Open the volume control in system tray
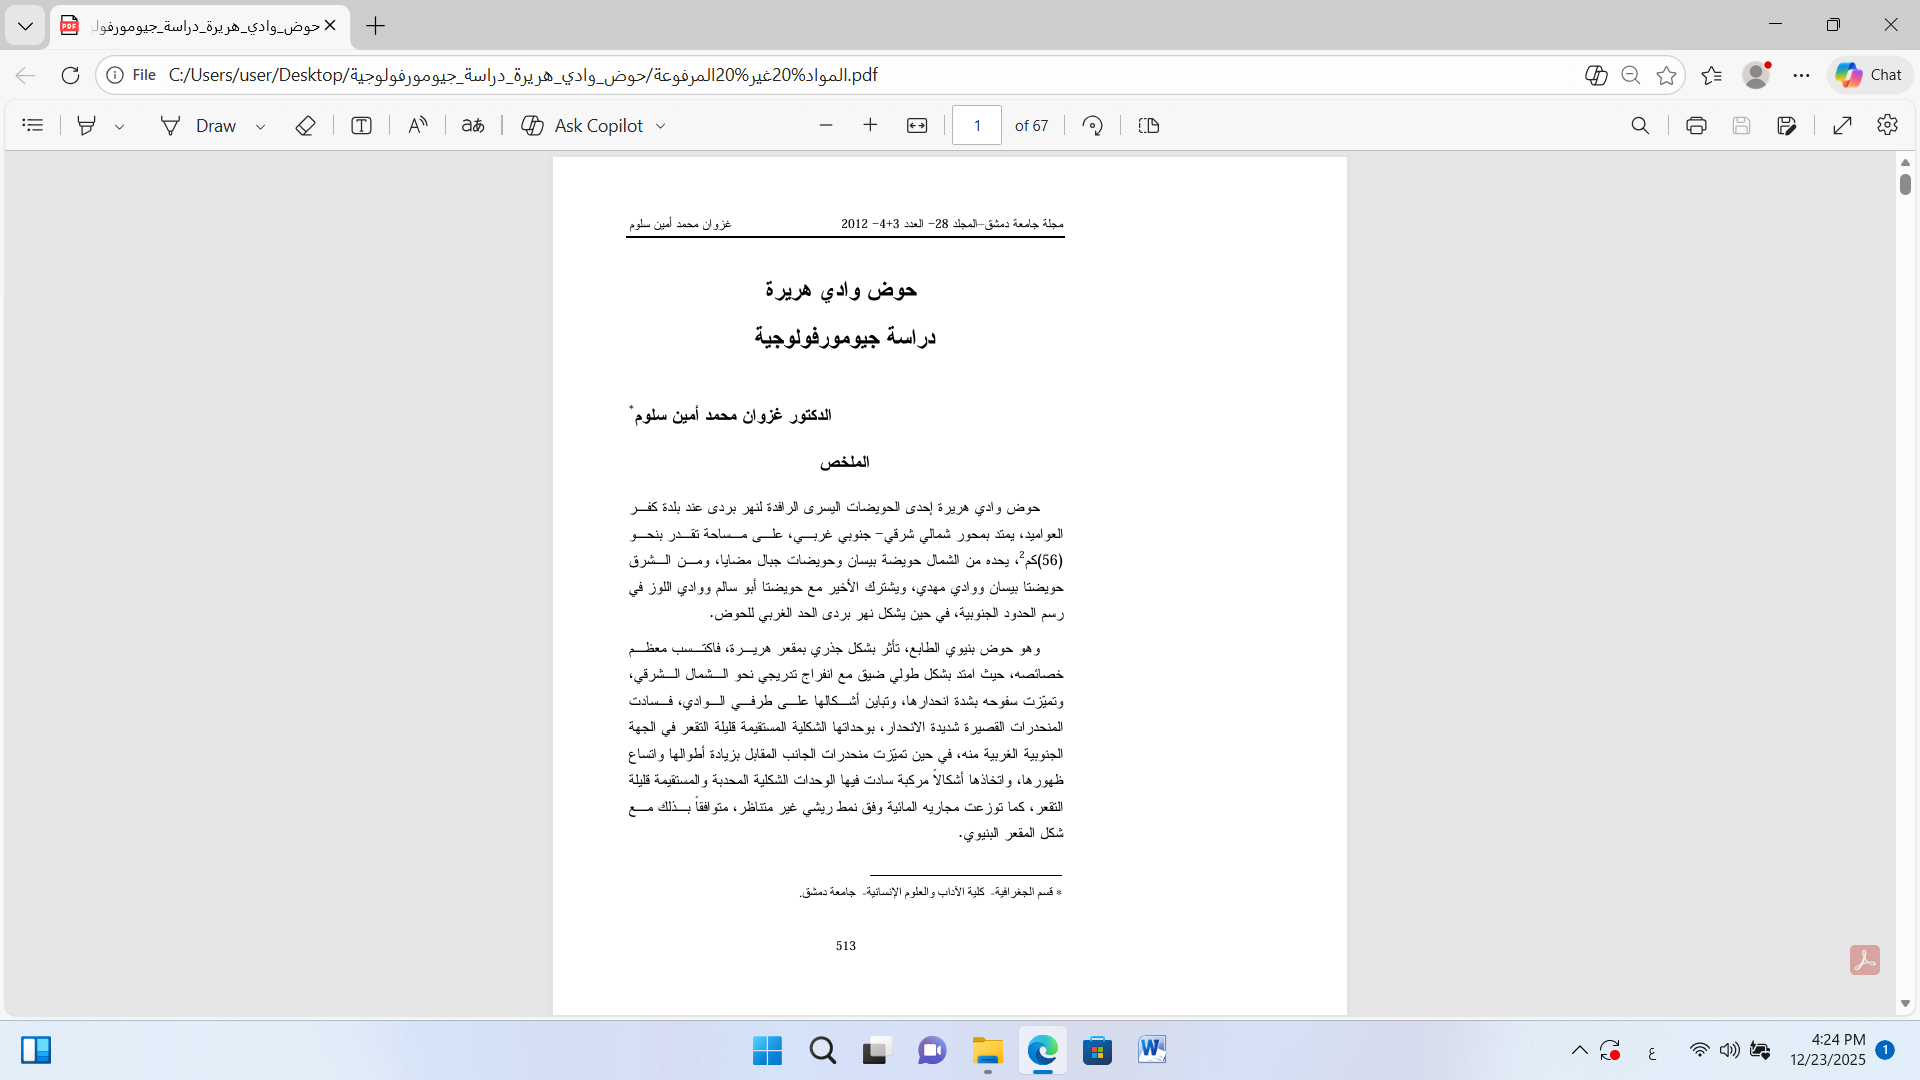 click(1730, 1050)
